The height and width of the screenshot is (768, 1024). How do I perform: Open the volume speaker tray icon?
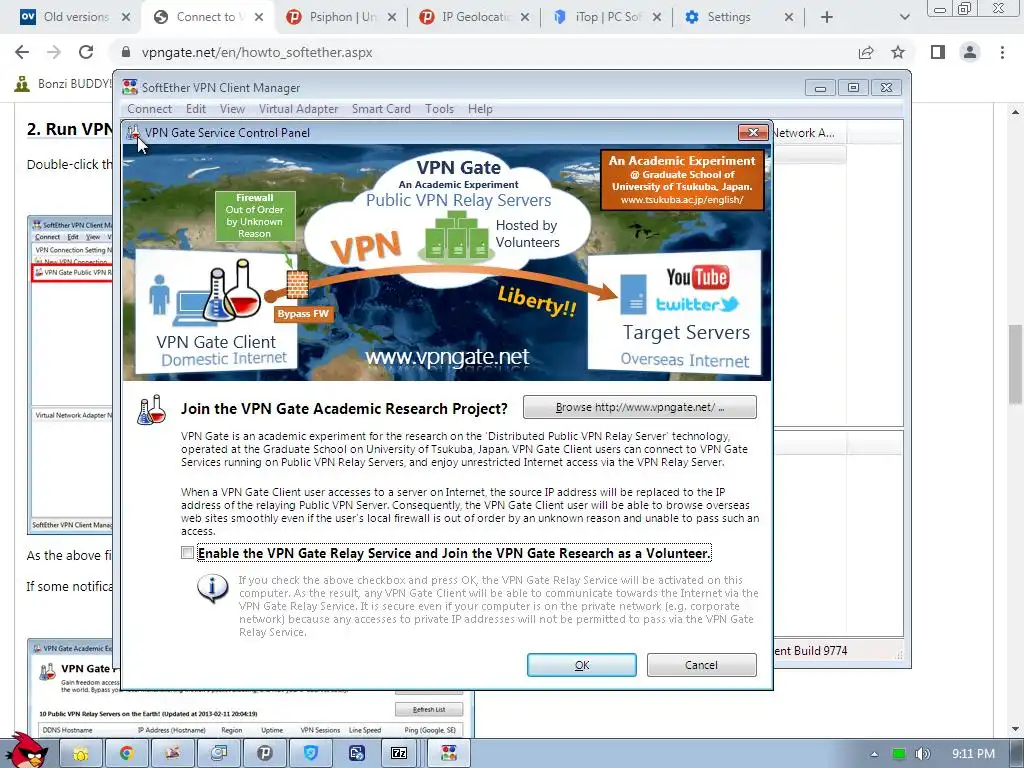coord(922,754)
